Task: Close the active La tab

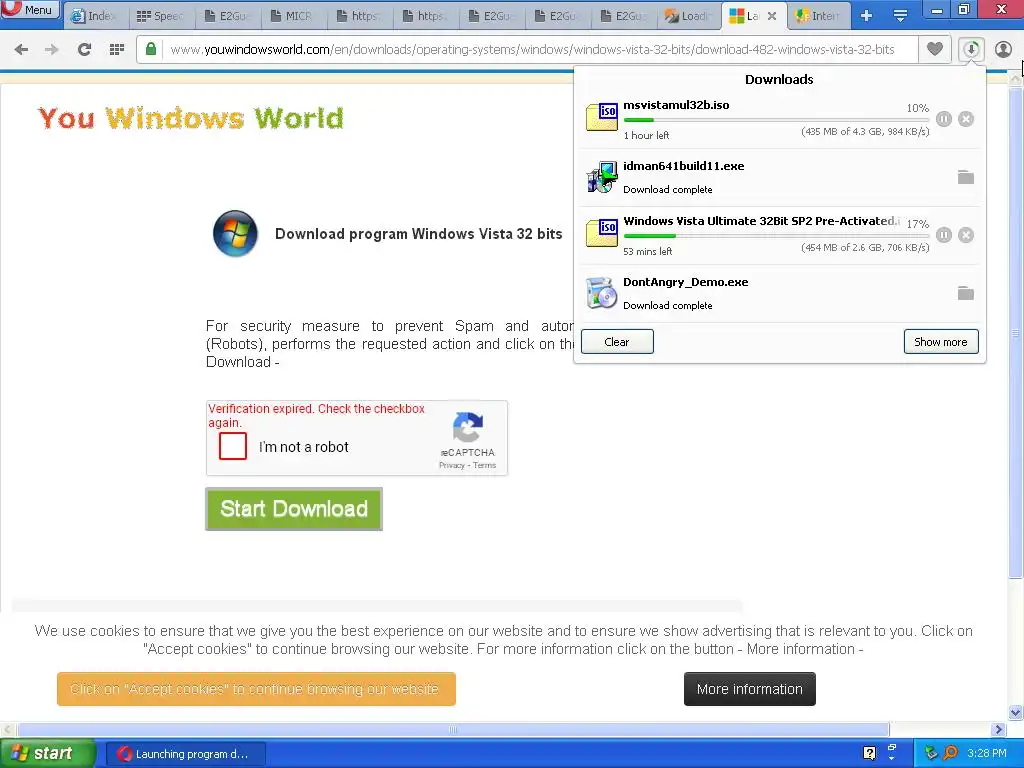Action: [x=772, y=16]
